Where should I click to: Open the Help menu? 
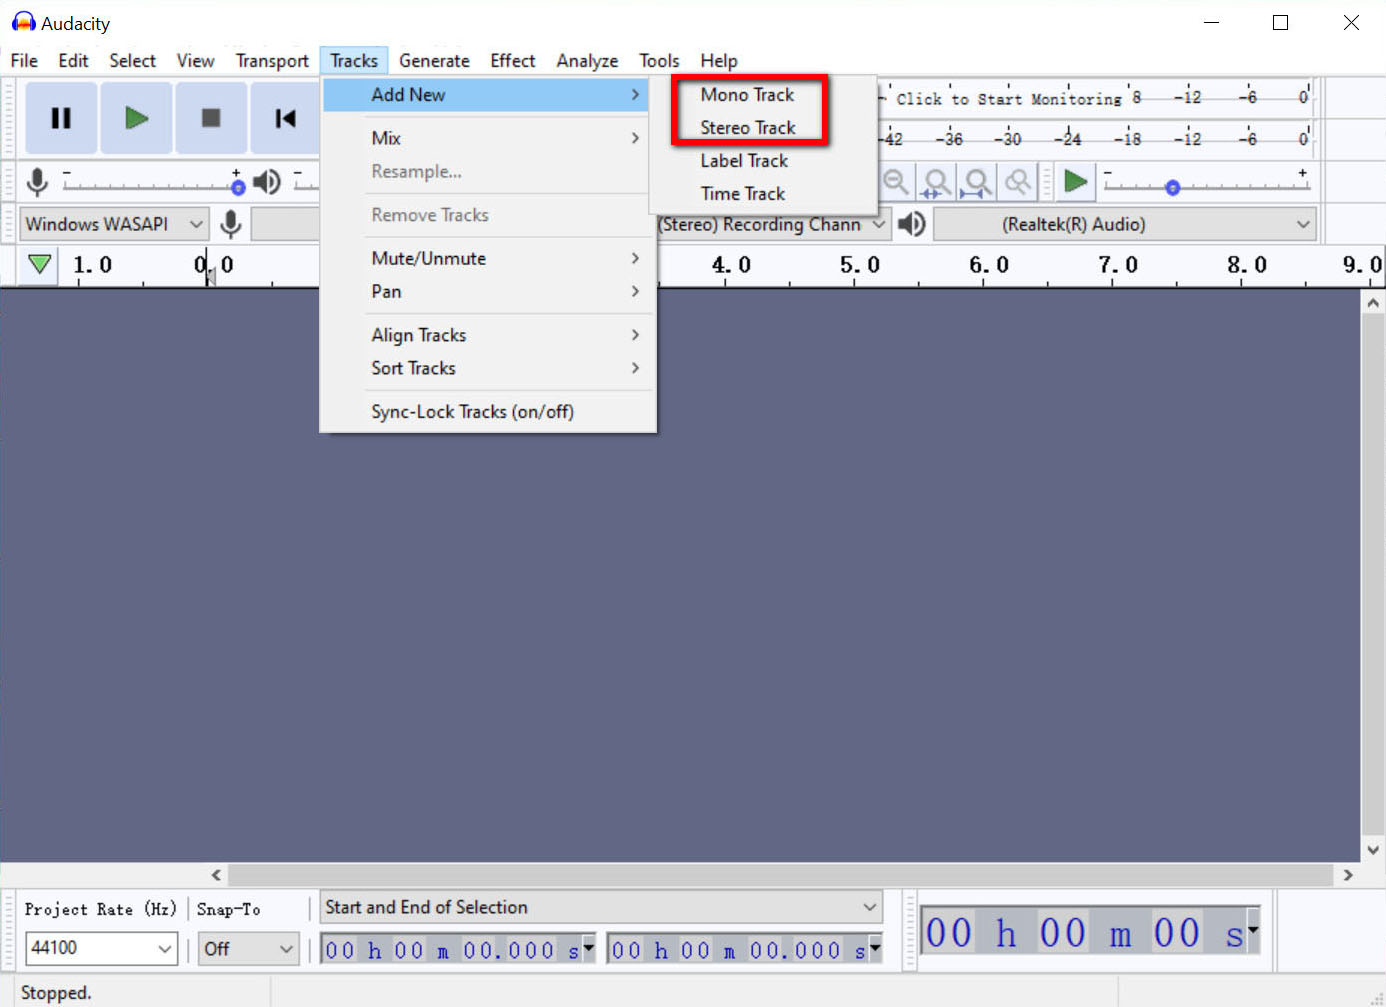[718, 61]
